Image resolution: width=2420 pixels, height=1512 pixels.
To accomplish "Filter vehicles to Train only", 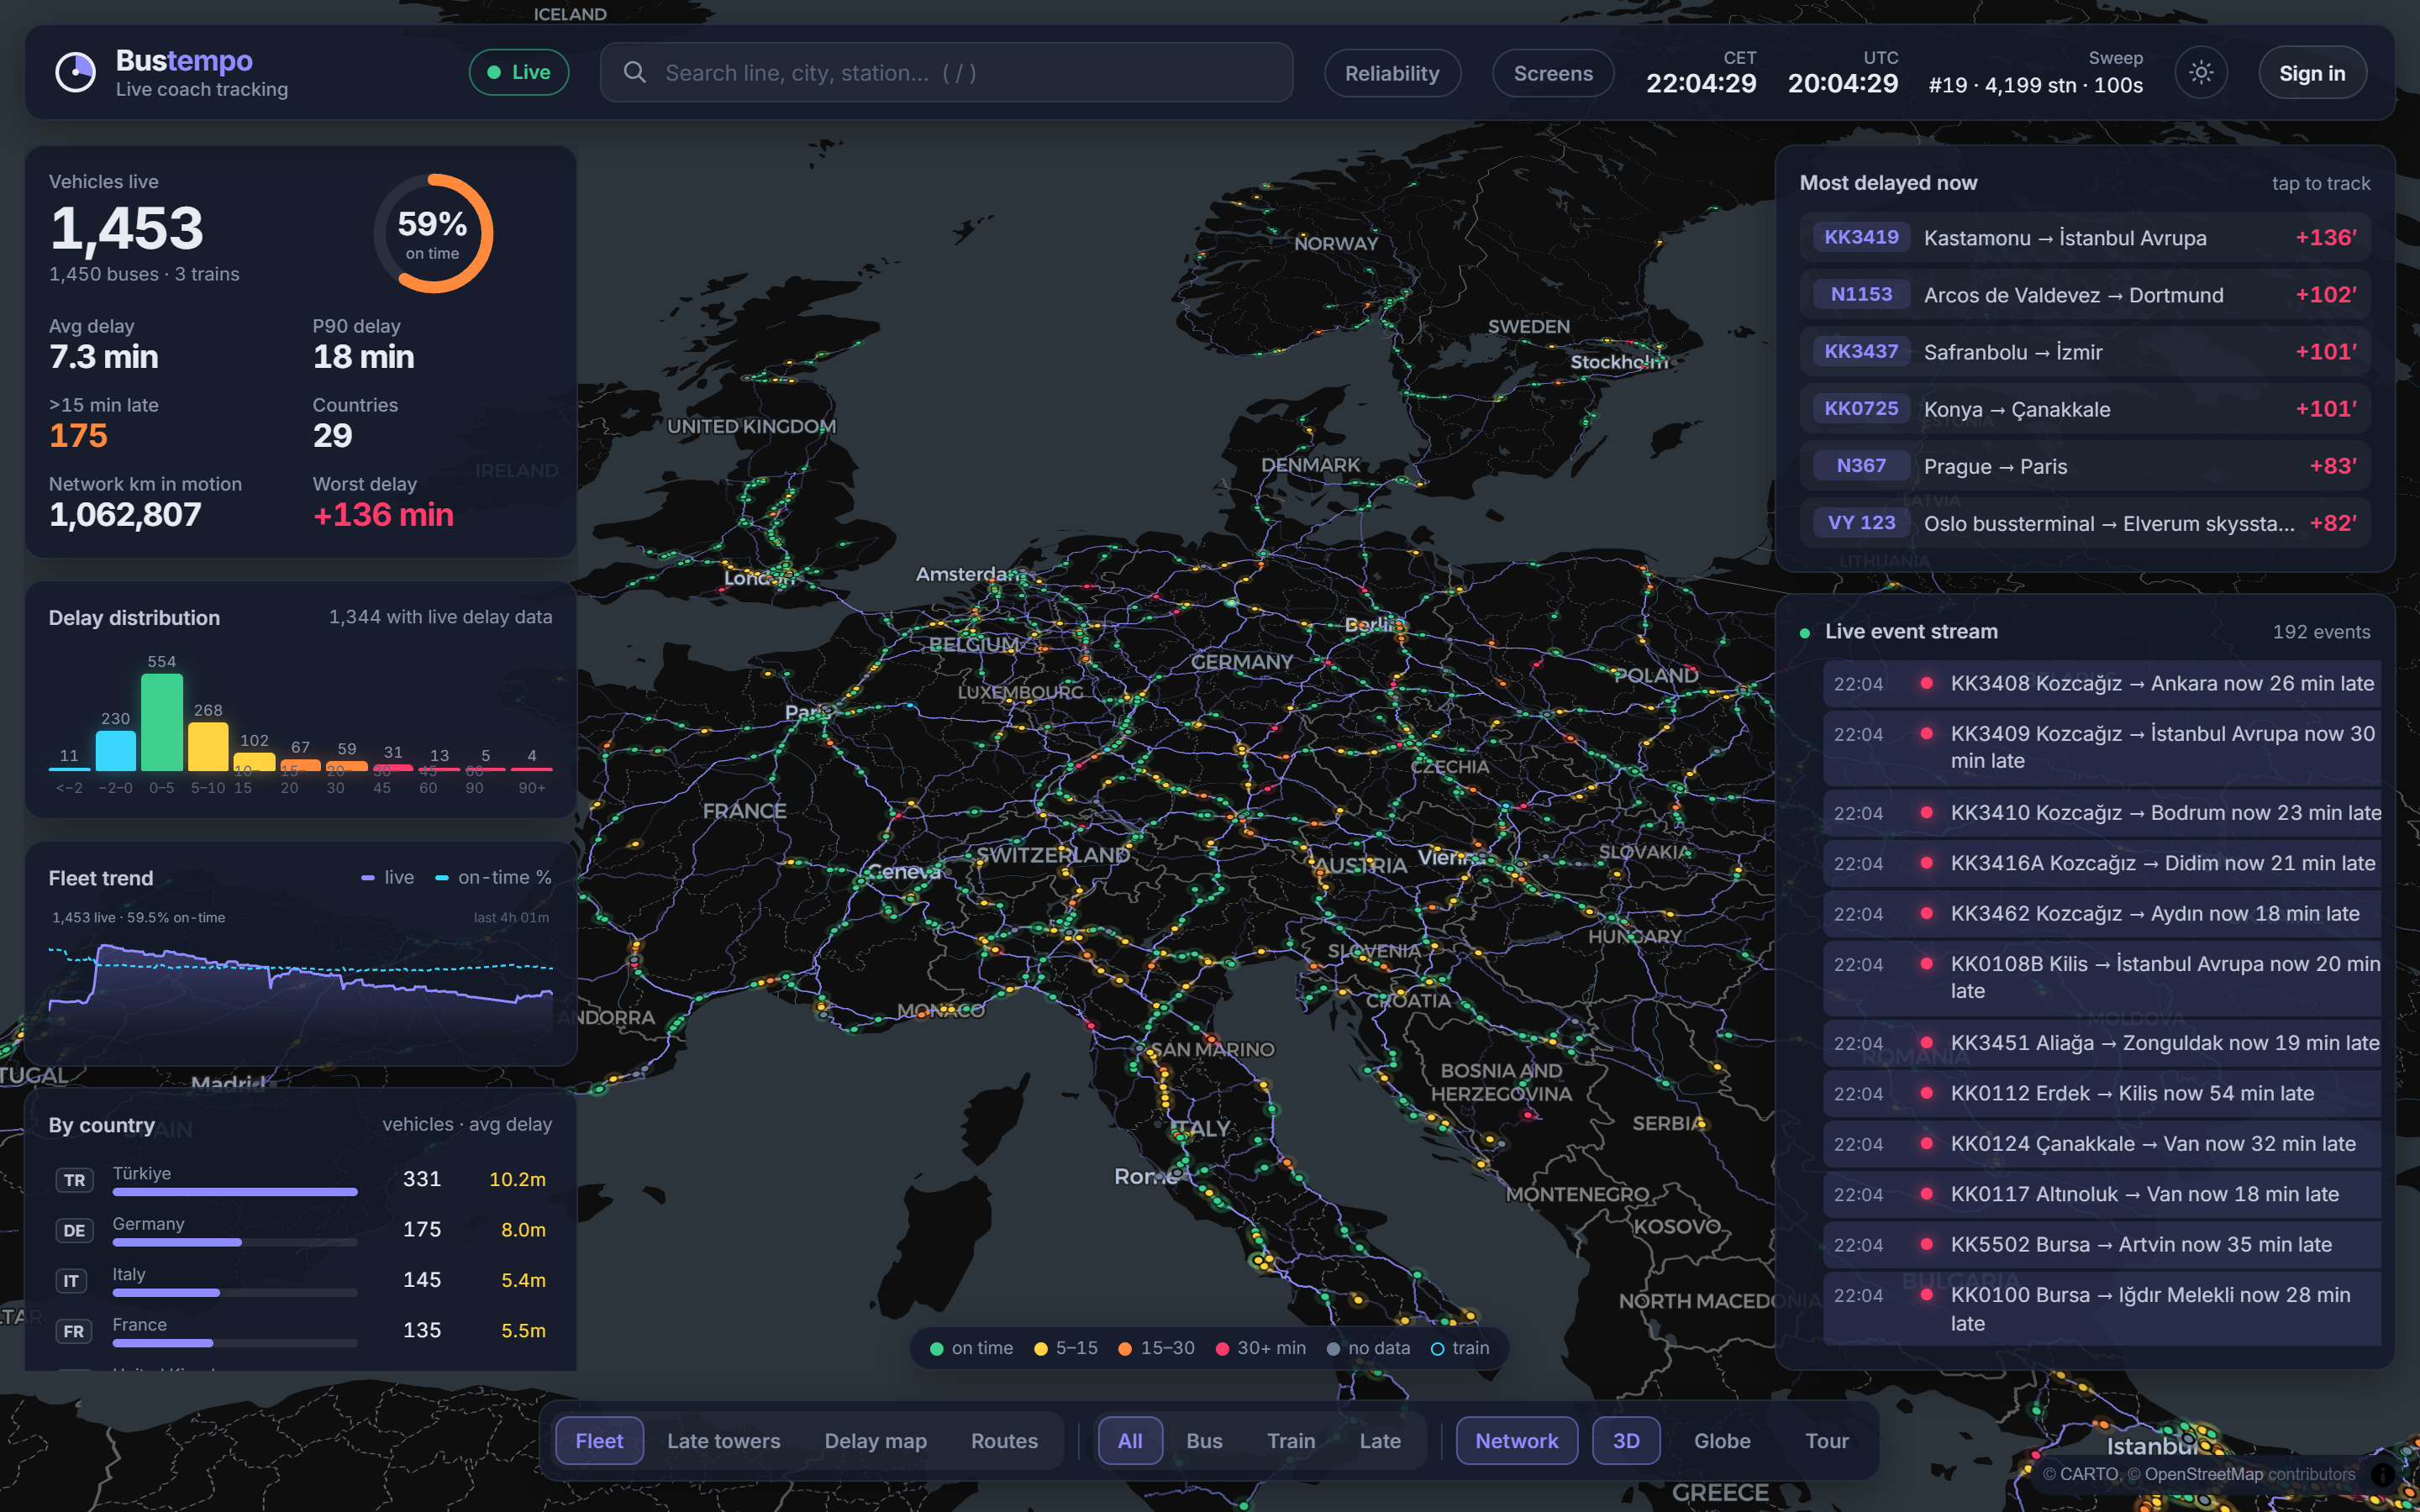I will [x=1291, y=1441].
